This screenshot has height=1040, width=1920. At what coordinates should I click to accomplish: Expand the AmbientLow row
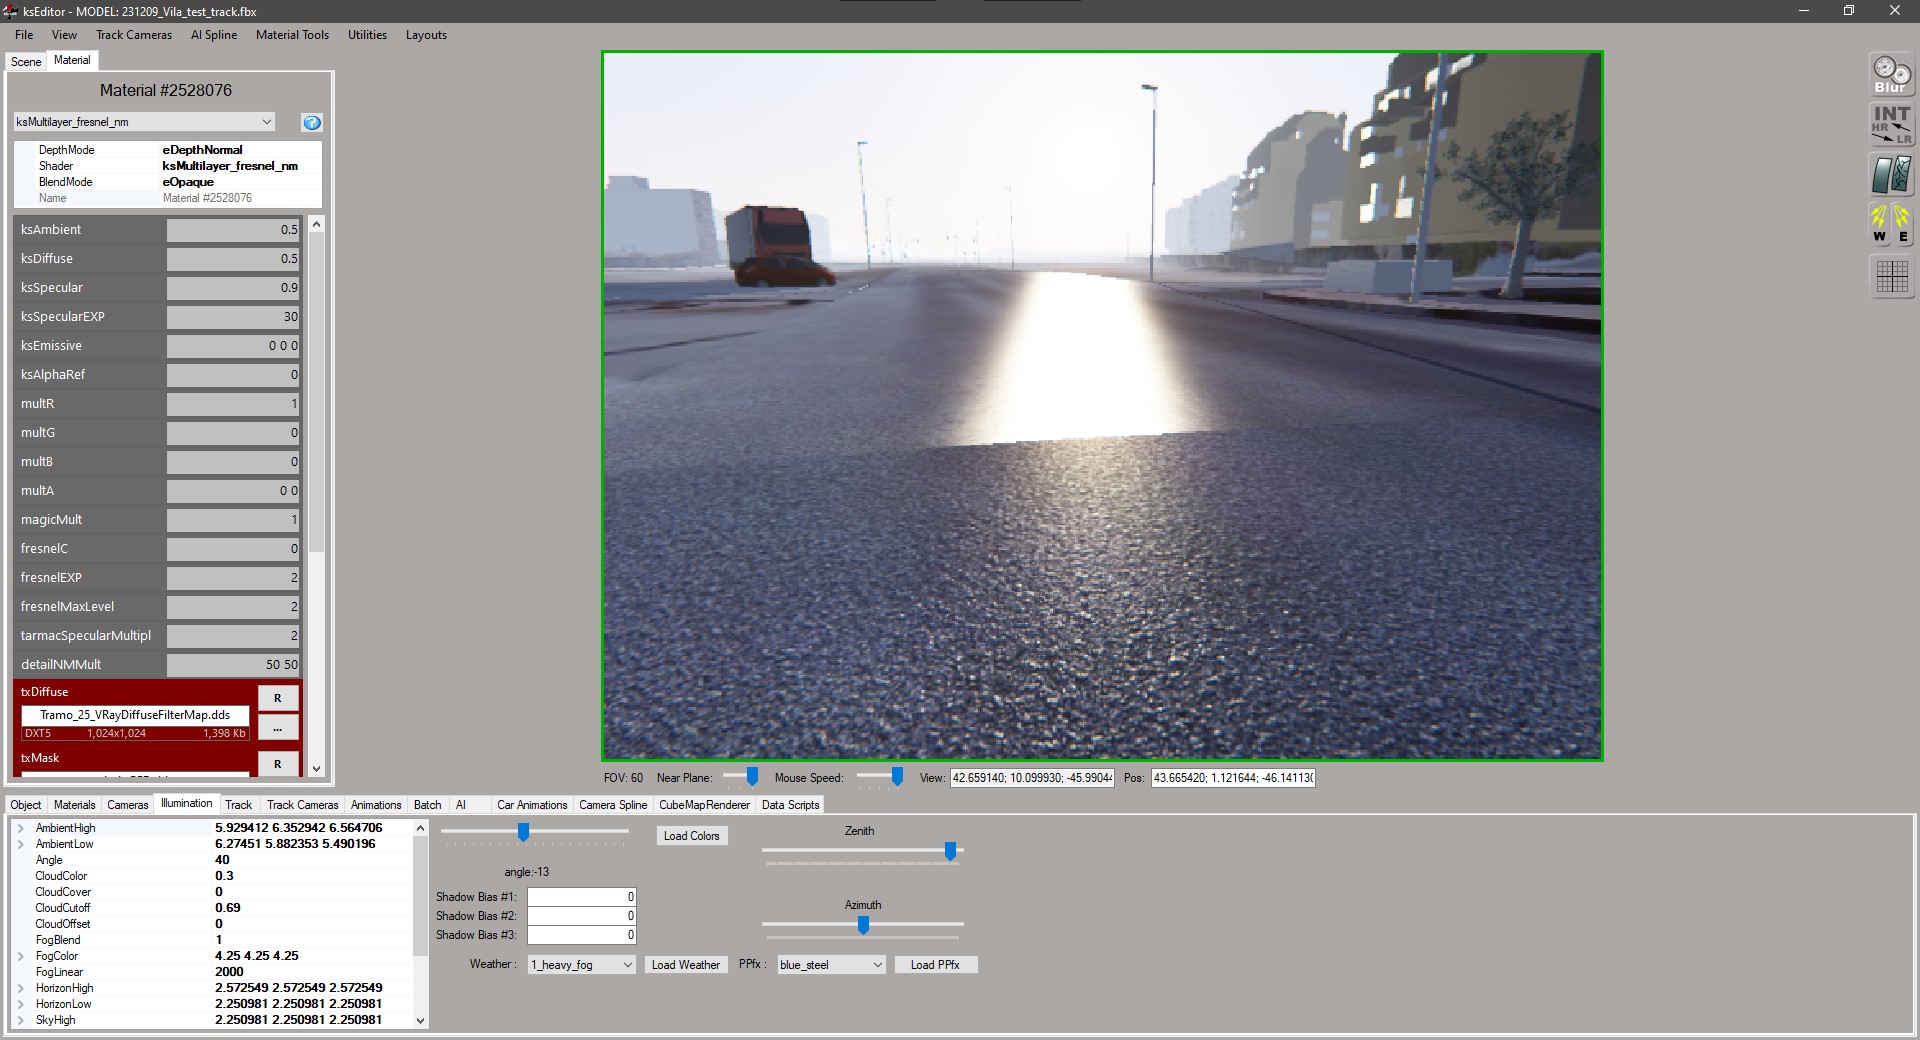[21, 844]
